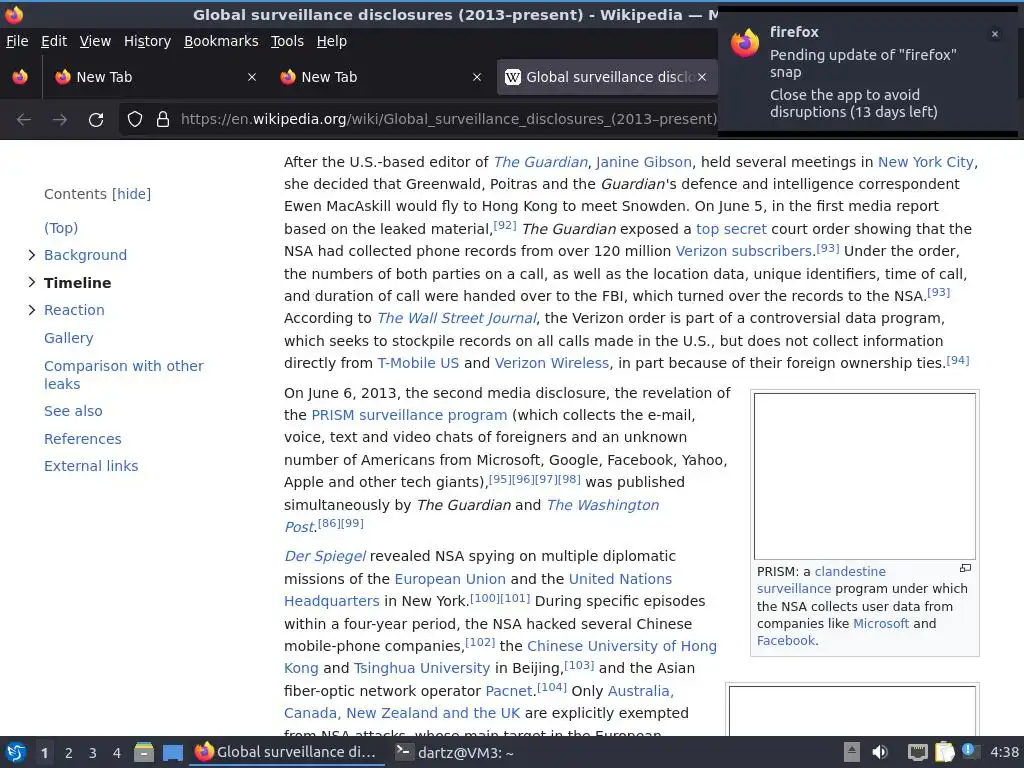Open the Bookmarks menu
The height and width of the screenshot is (768, 1024).
pos(221,41)
